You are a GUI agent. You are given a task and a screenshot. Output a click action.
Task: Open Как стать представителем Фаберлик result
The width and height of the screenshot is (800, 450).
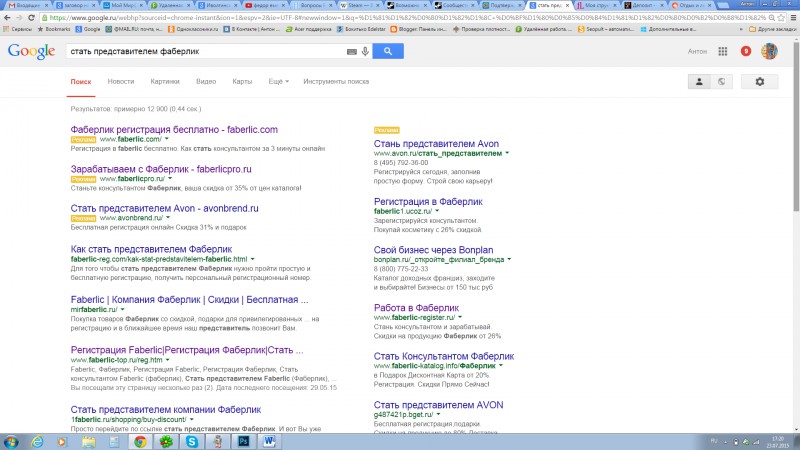pyautogui.click(x=151, y=249)
